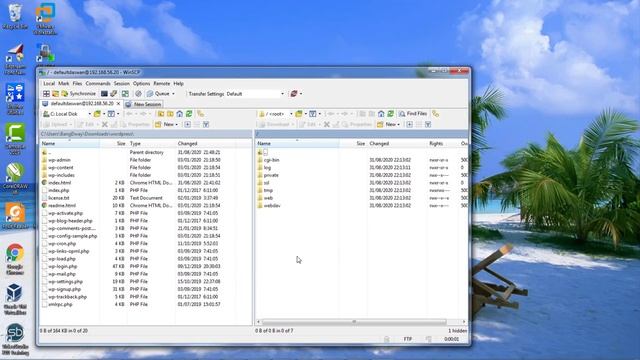Open the Recycle Bin desktop icon
The image size is (640, 360).
click(x=15, y=17)
